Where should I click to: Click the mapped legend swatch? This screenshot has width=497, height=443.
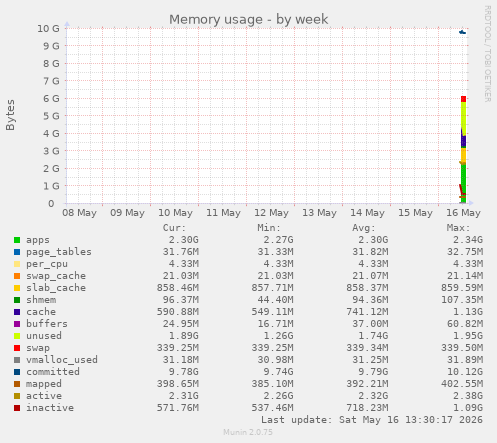coord(17,384)
